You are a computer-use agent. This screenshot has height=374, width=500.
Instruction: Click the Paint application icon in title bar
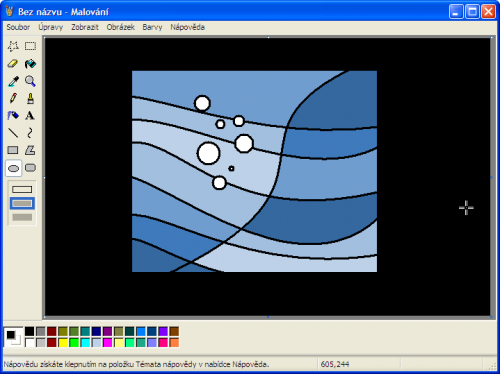pos(10,12)
